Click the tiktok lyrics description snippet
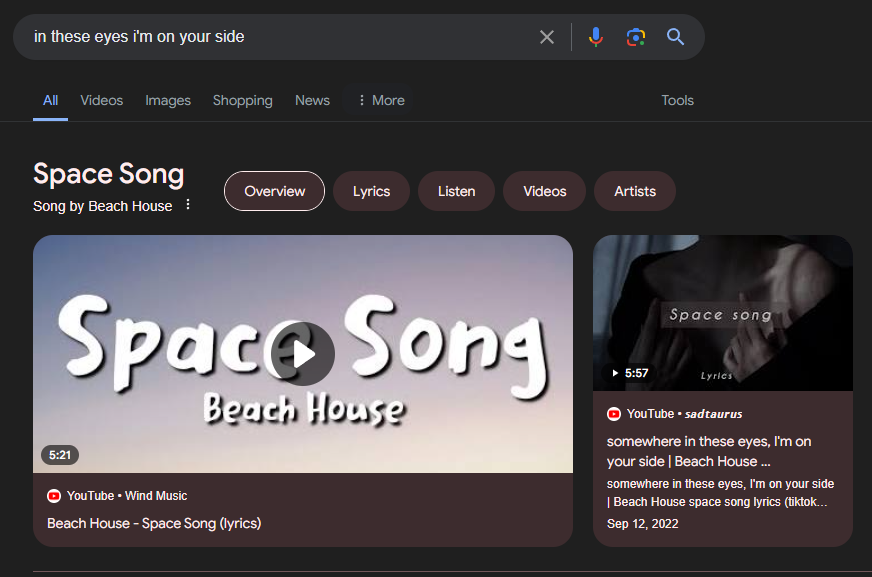 pos(720,493)
